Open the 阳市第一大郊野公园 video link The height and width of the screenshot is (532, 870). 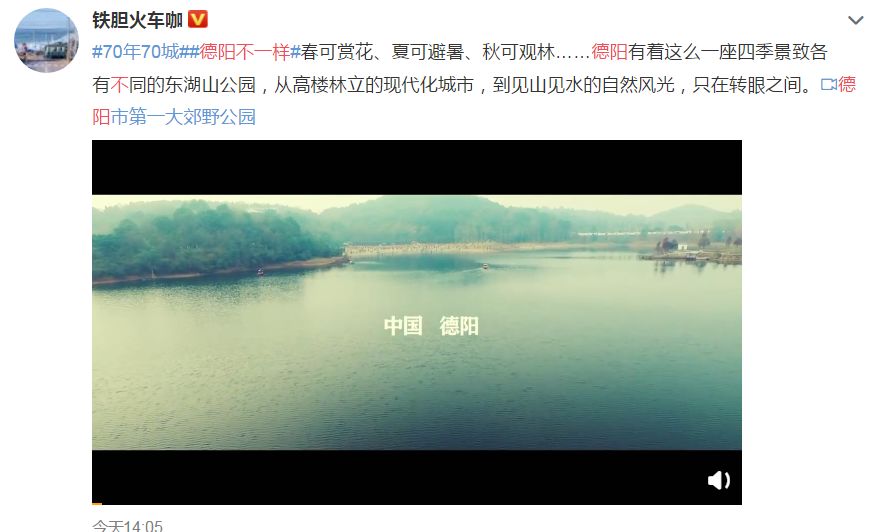174,117
